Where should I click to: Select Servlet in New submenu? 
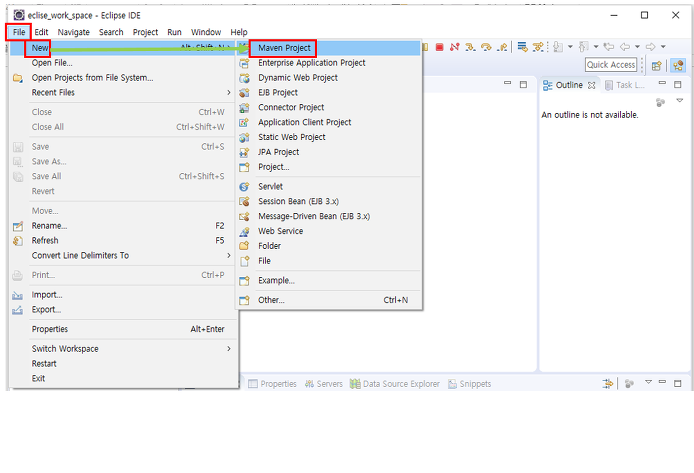328,187
